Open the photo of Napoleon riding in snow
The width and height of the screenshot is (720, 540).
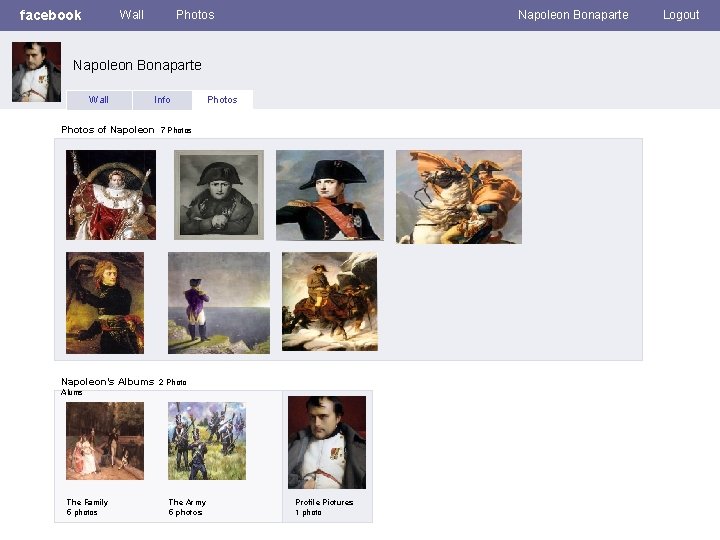point(330,302)
